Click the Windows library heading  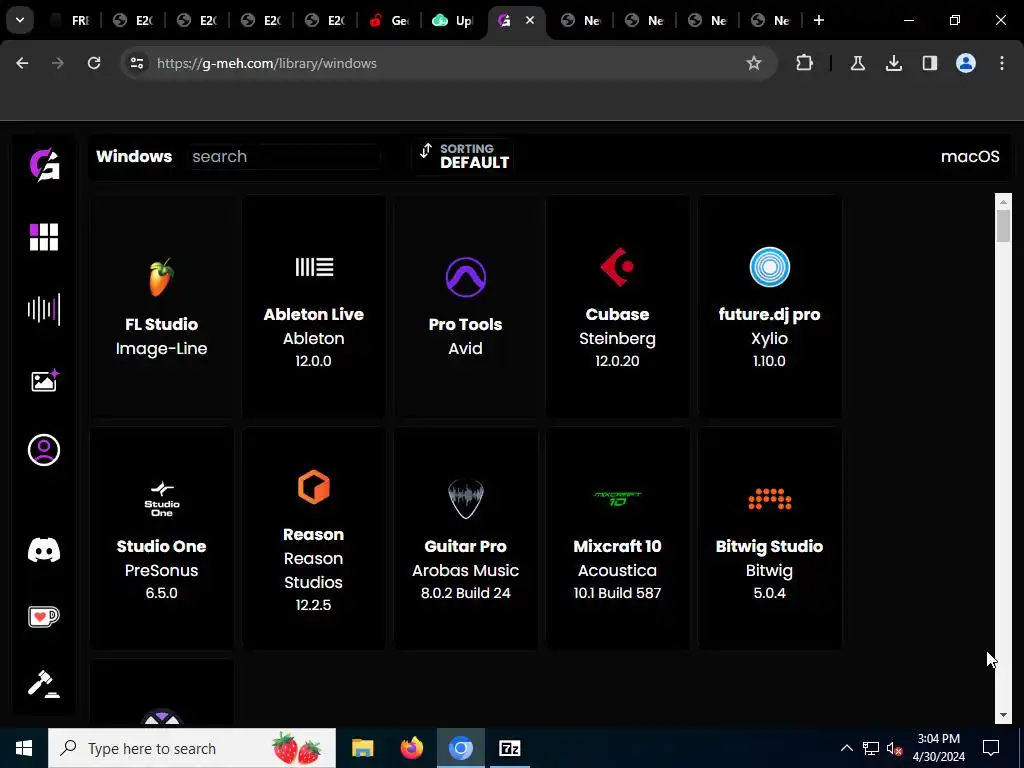click(x=134, y=156)
